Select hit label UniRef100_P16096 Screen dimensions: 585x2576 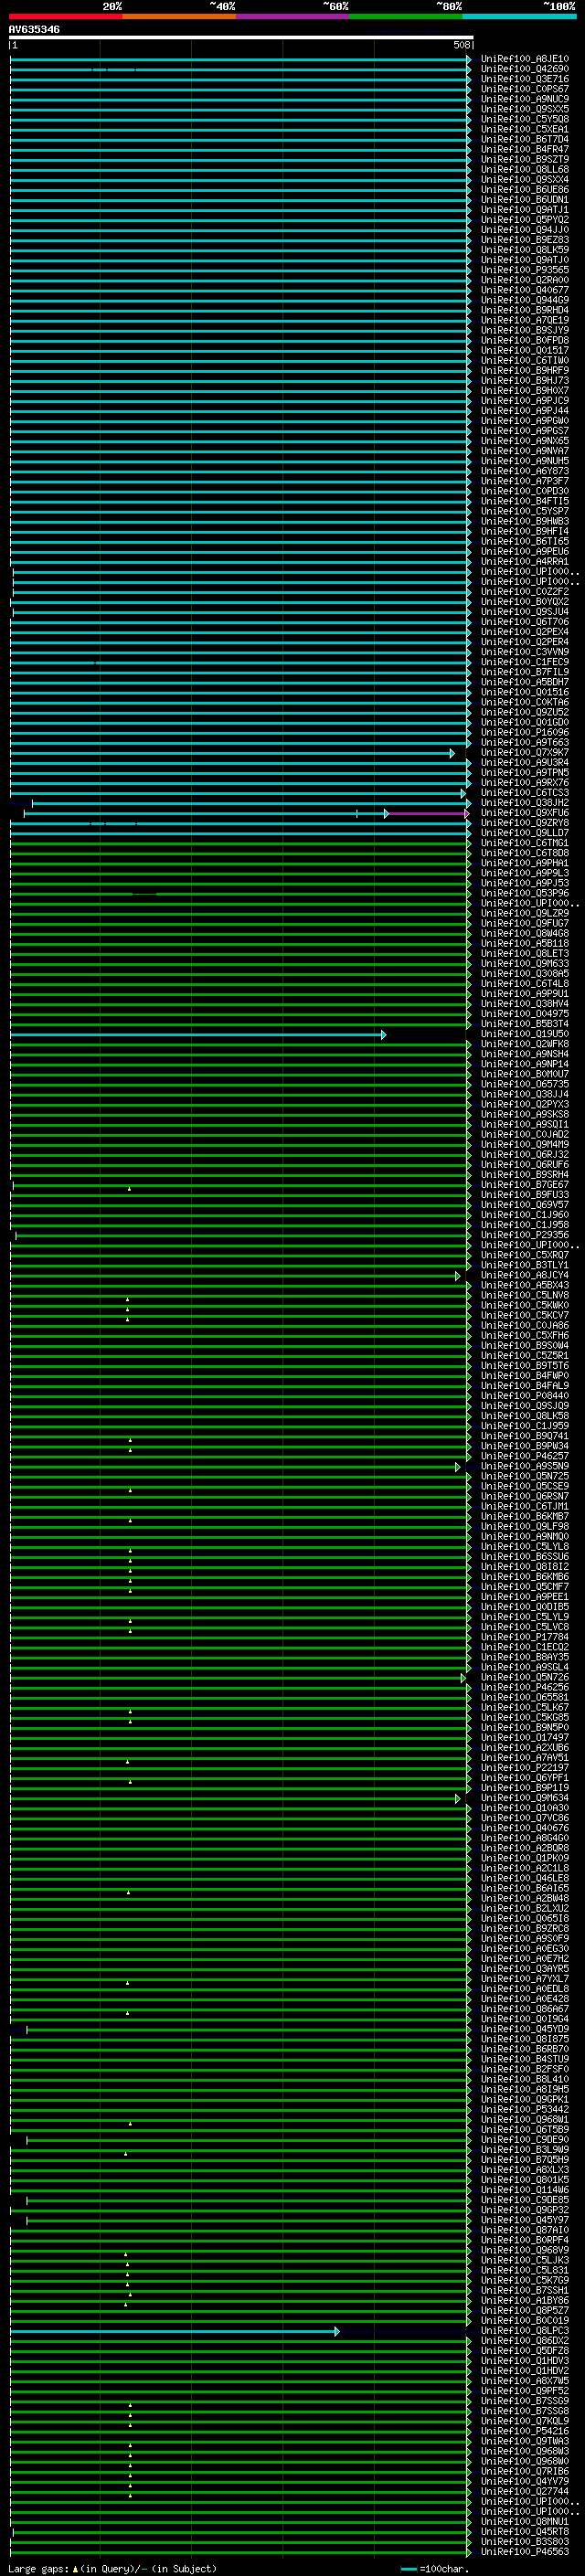[x=525, y=732]
